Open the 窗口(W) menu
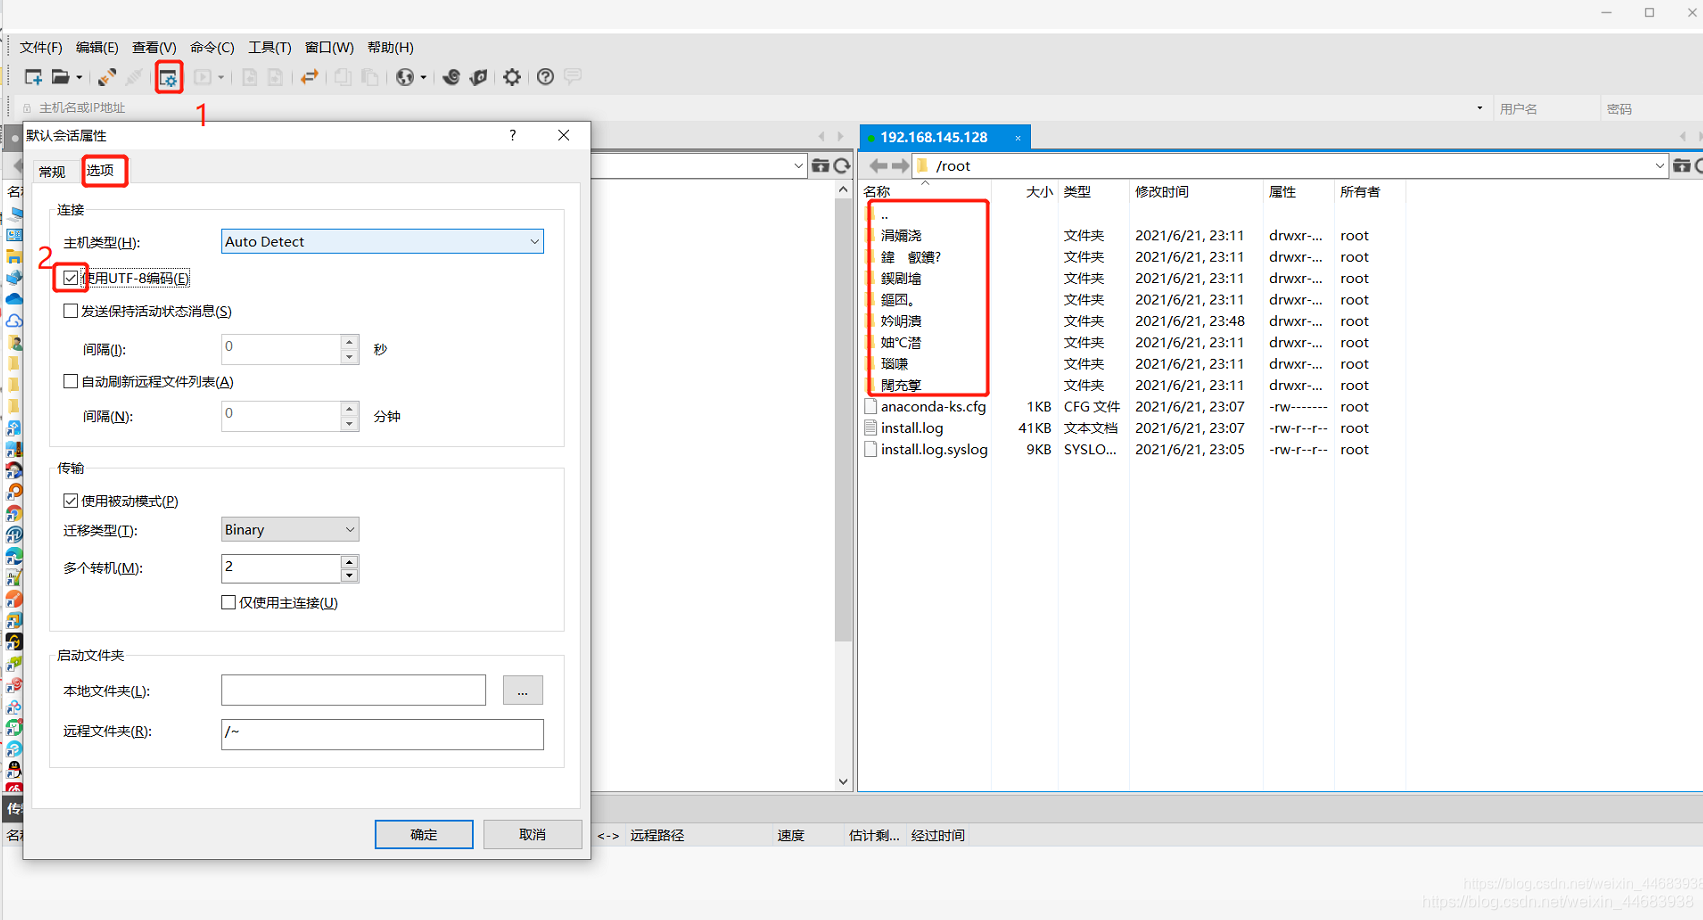Viewport: 1703px width, 920px height. [329, 47]
